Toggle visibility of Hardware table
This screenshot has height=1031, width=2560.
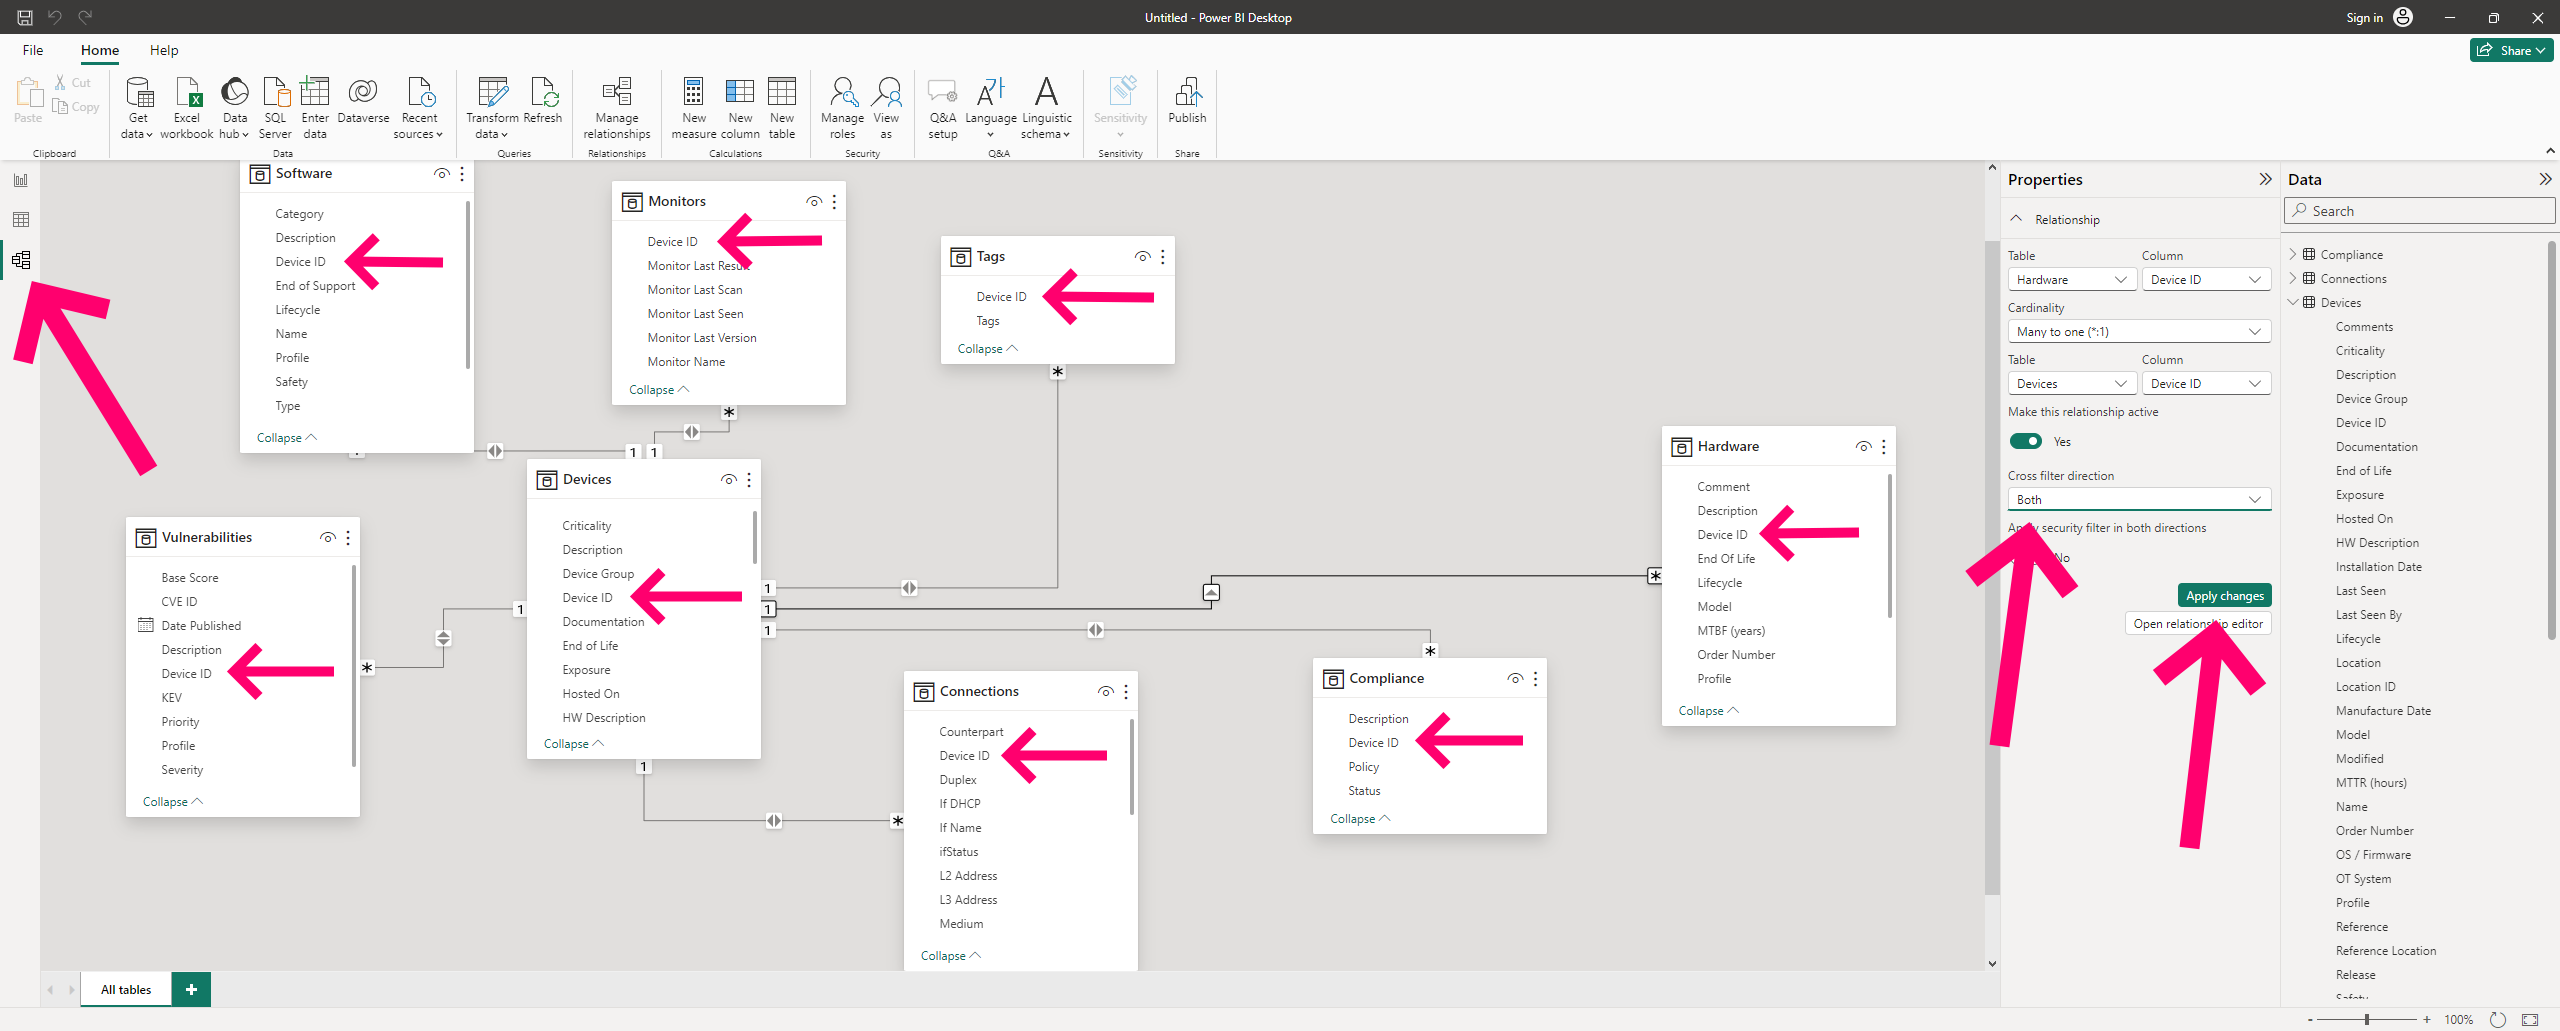pos(1863,447)
